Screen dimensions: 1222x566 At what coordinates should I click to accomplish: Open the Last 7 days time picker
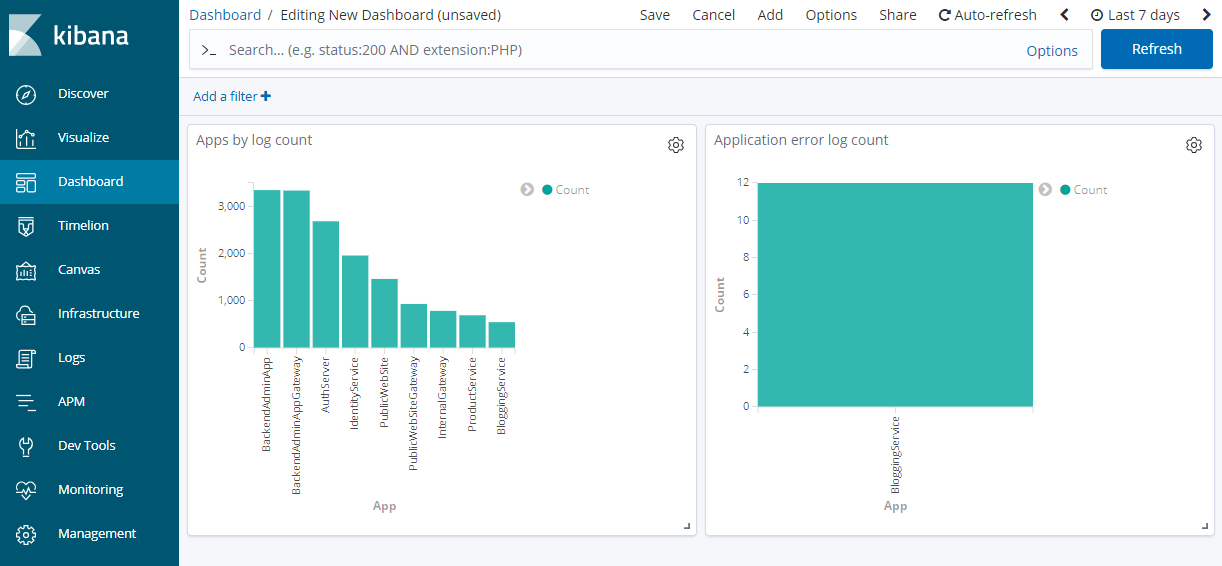[x=1135, y=15]
